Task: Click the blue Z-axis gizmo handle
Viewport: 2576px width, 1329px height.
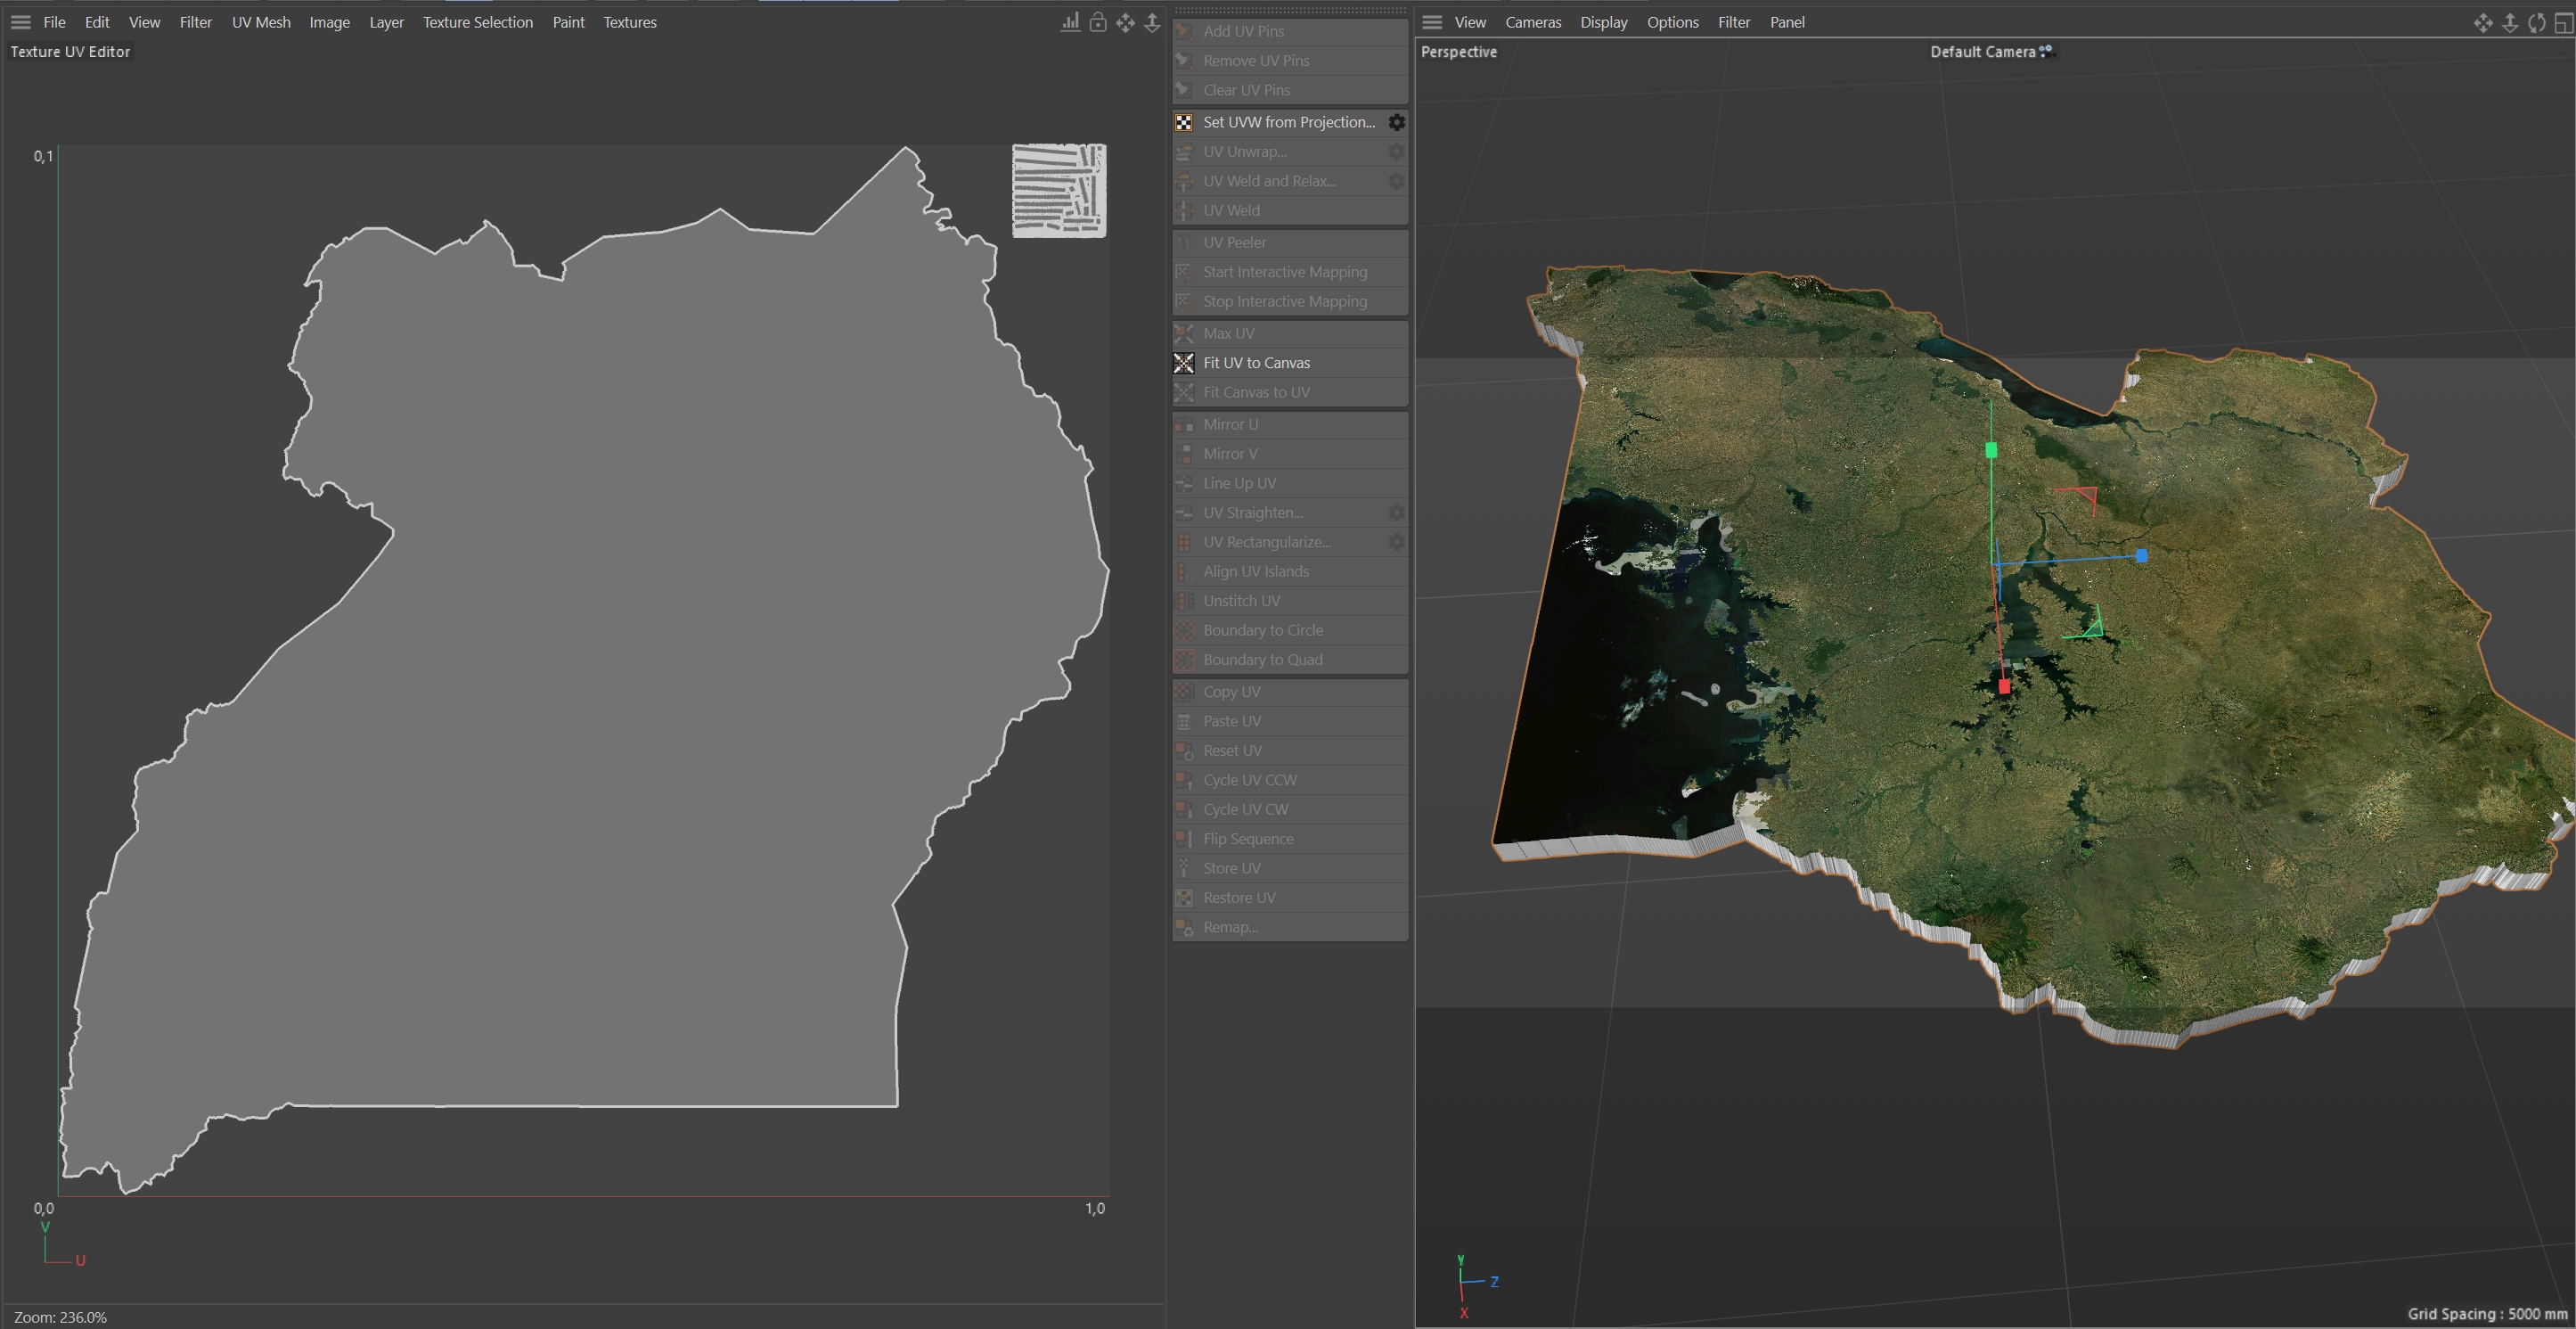Action: (x=2141, y=555)
